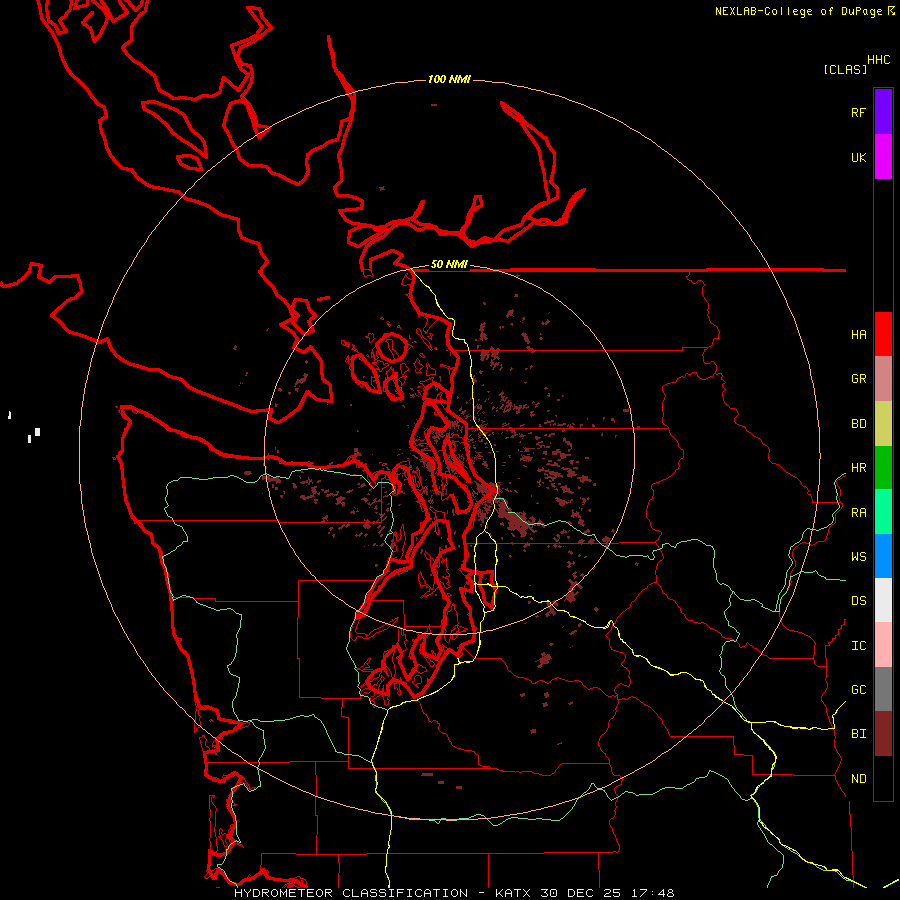The image size is (900, 900).
Task: Click the DS white legend swatch
Action: (883, 600)
